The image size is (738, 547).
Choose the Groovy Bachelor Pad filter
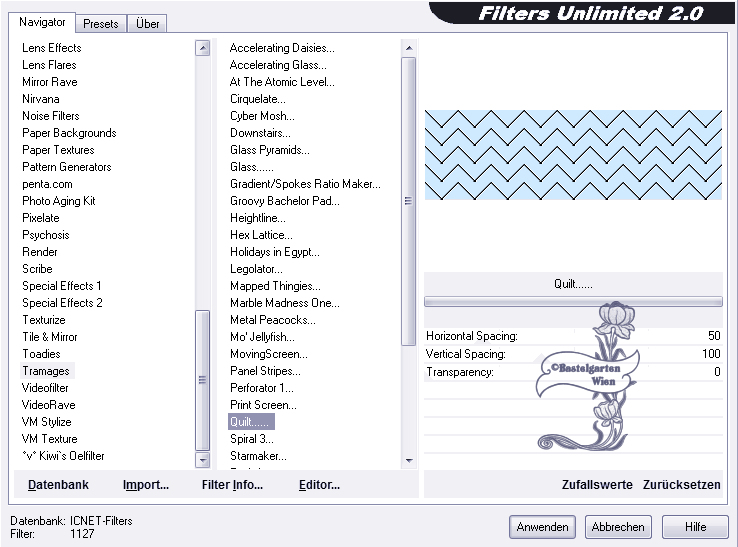click(285, 201)
